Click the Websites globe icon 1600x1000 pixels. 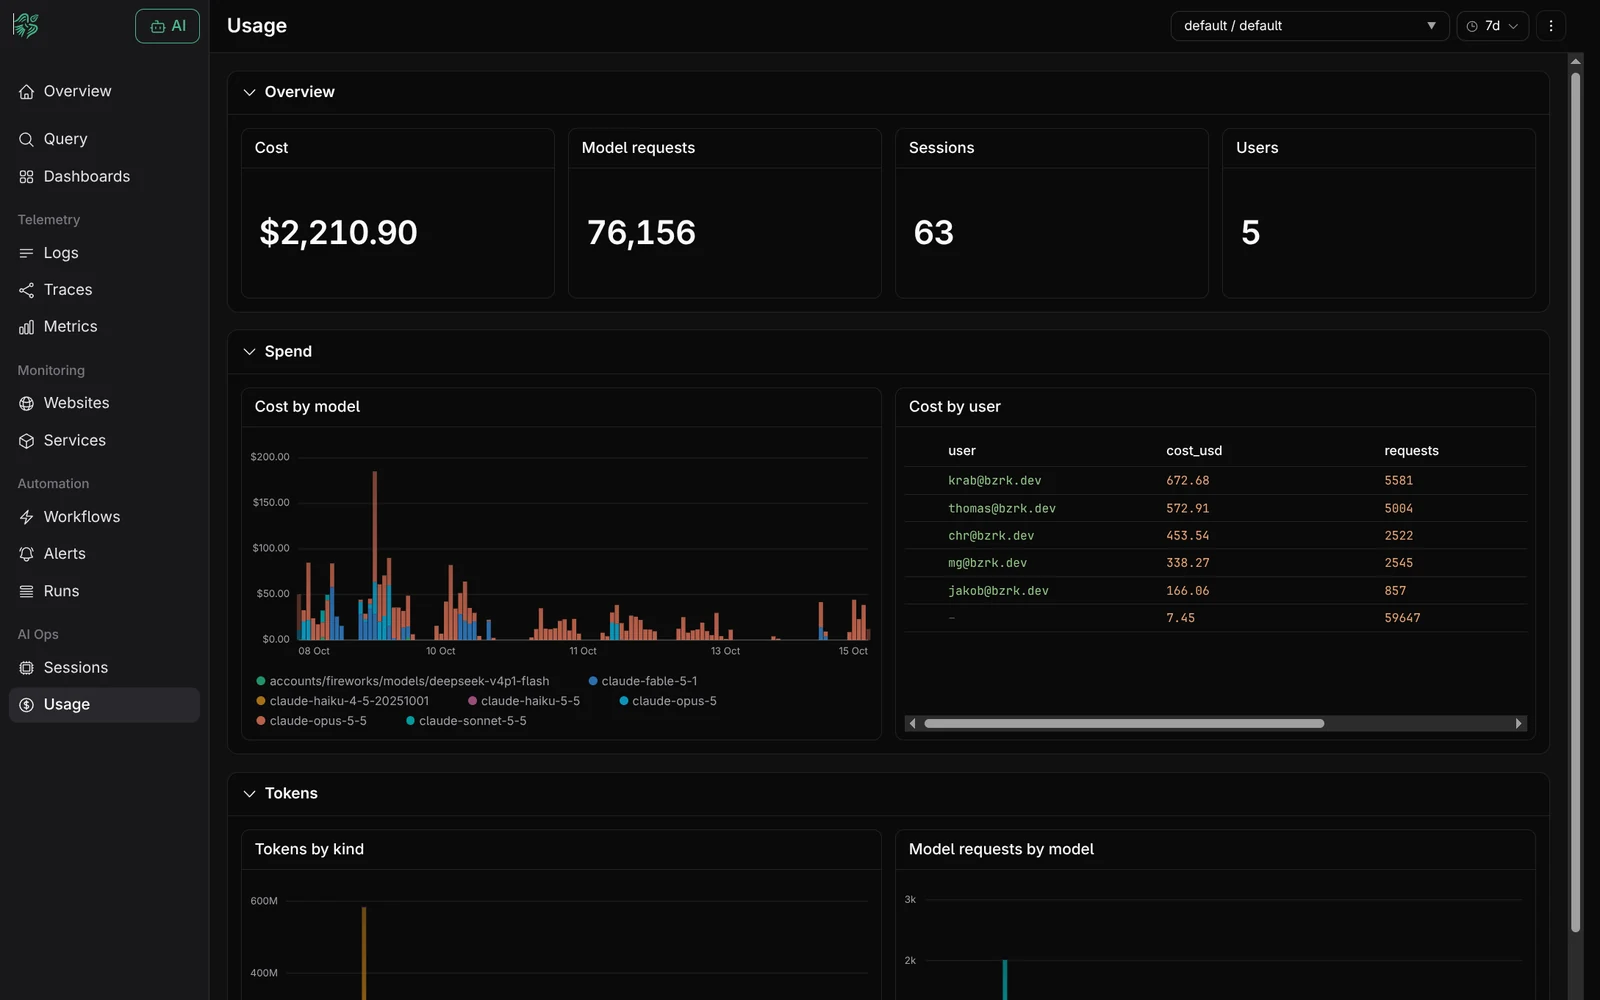click(x=26, y=403)
